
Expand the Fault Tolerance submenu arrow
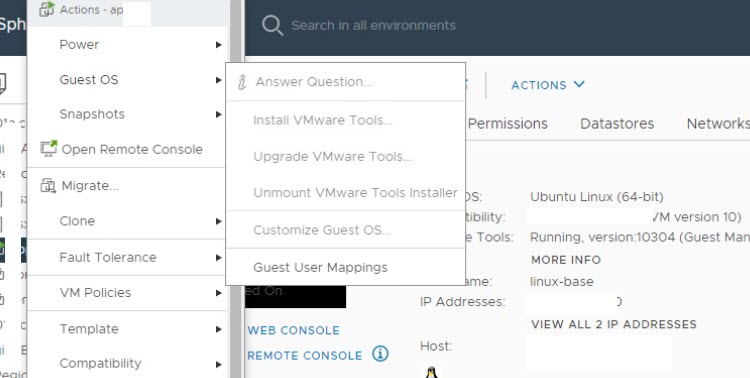coord(219,257)
